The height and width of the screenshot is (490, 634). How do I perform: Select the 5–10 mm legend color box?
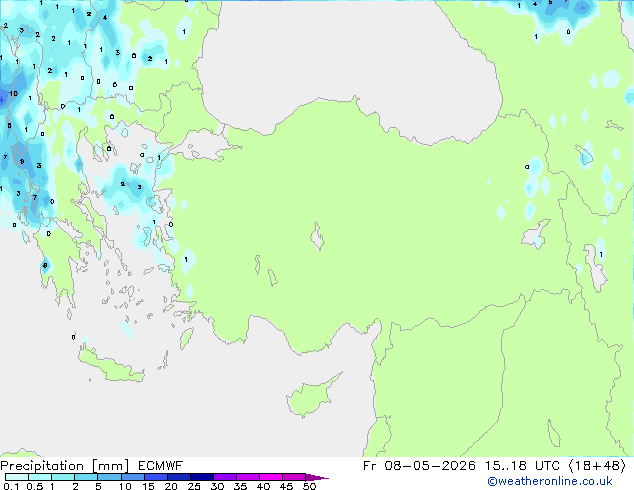(x=109, y=477)
